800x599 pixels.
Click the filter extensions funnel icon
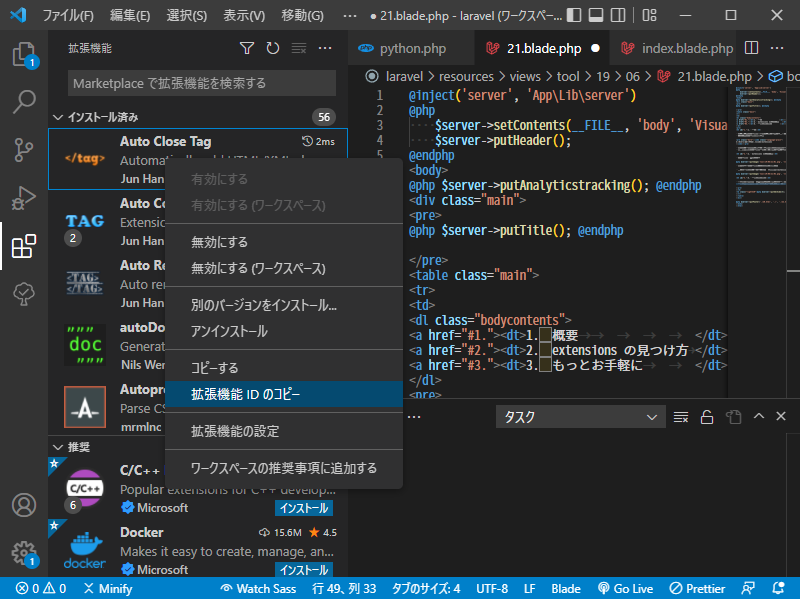pyautogui.click(x=247, y=48)
